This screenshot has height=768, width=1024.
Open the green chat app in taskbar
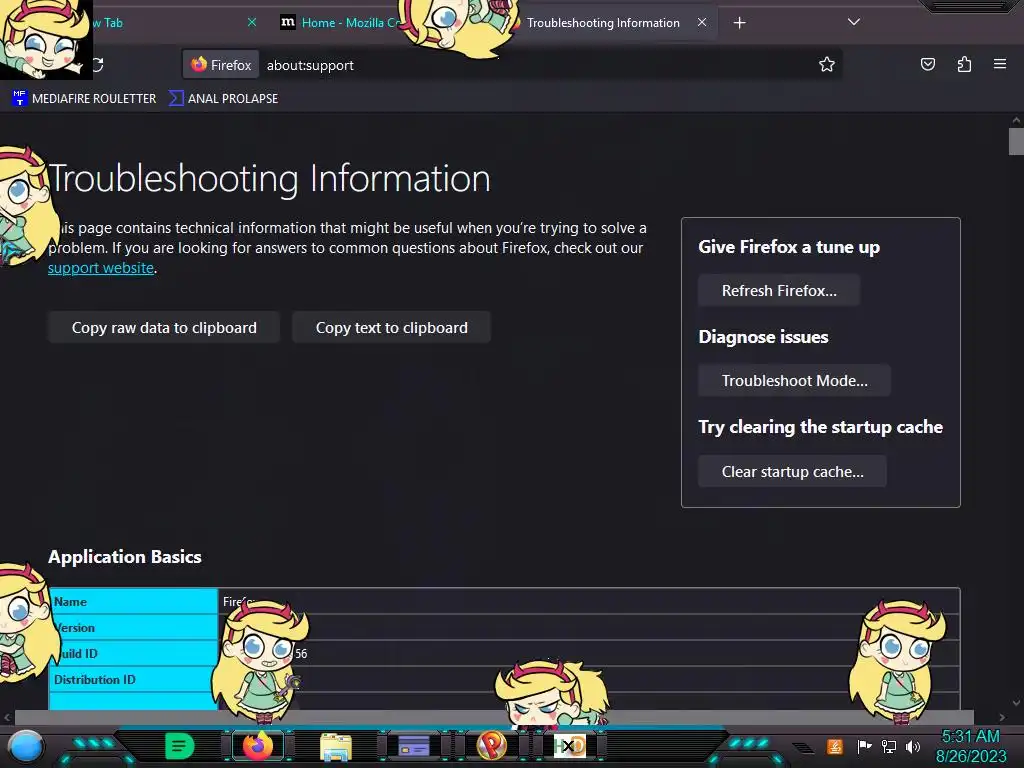(180, 746)
